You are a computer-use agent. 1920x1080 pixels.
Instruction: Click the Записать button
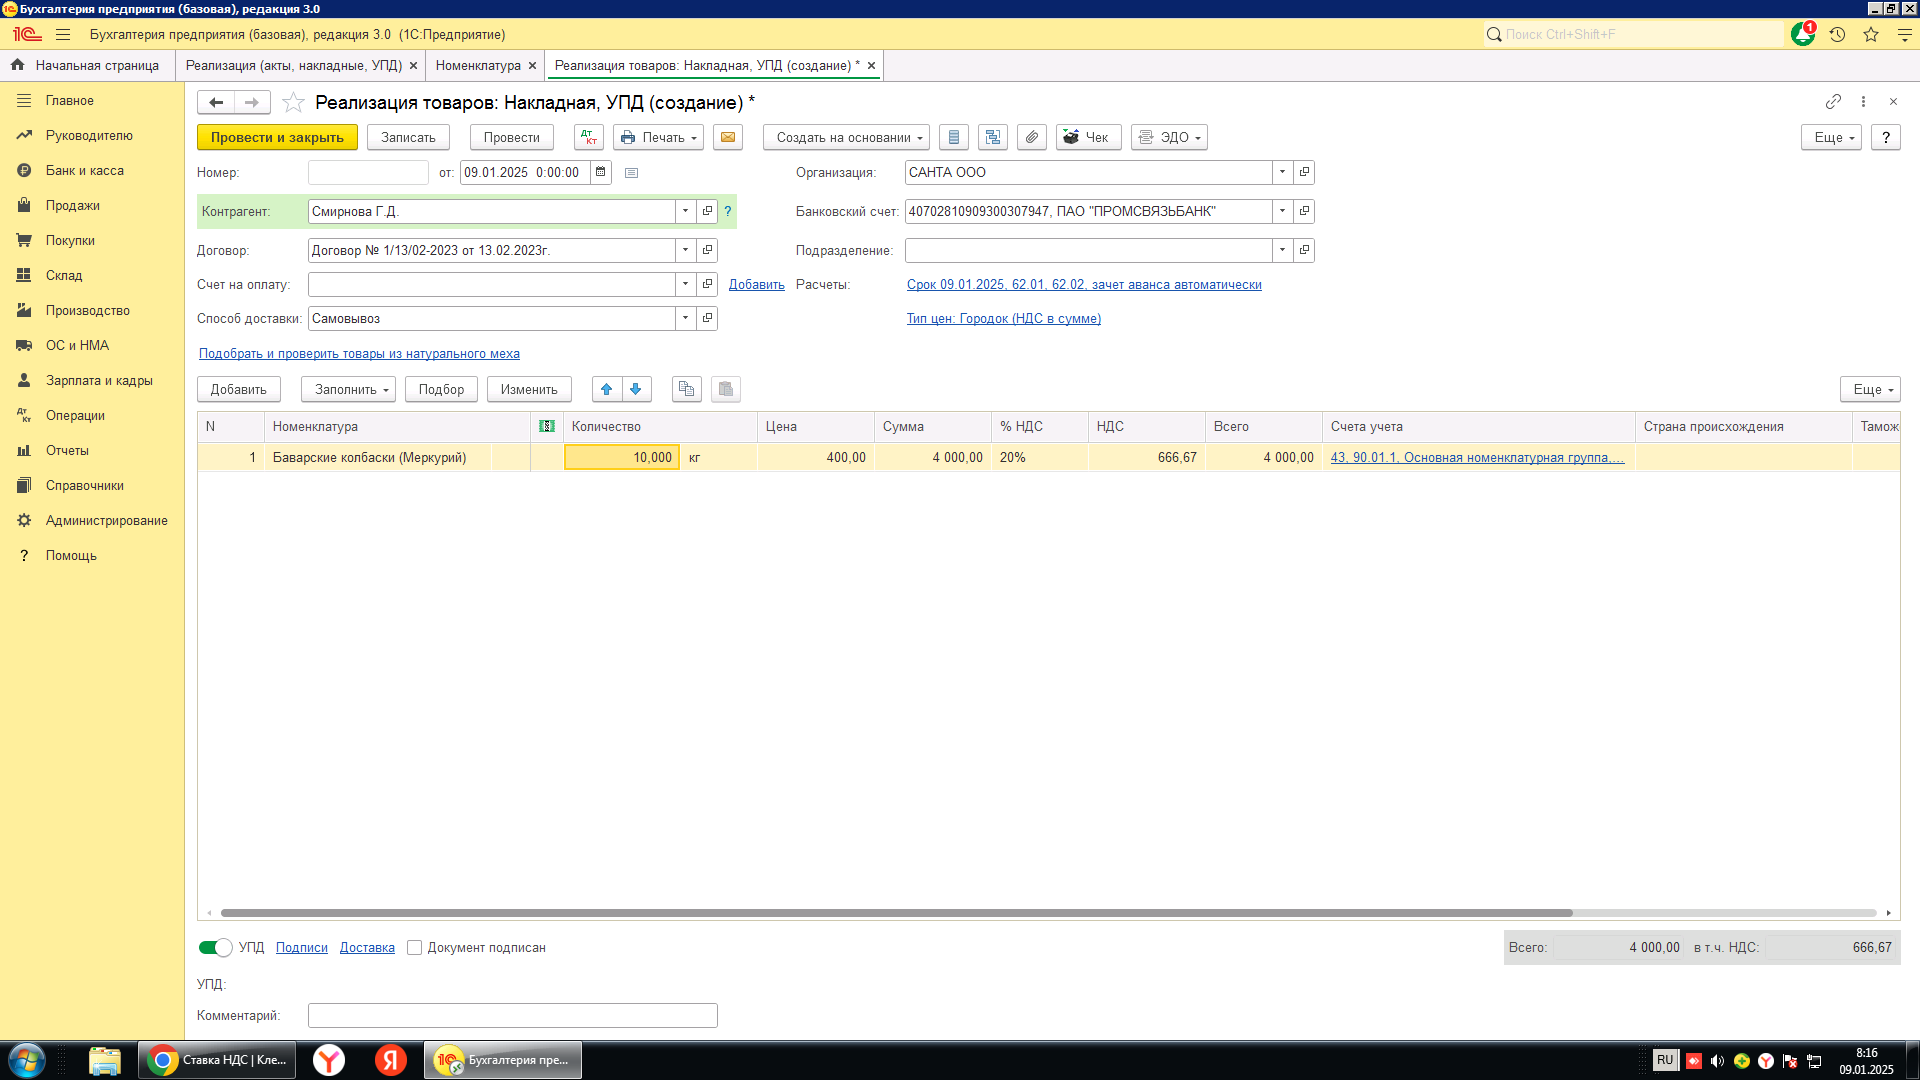tap(408, 137)
